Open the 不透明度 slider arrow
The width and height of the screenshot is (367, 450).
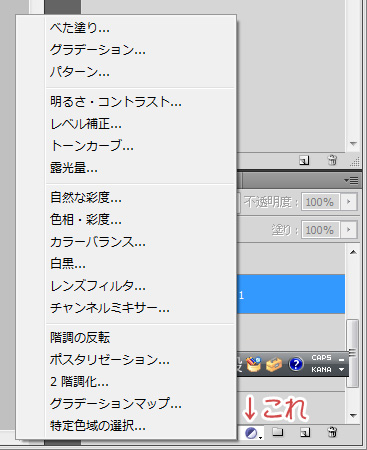(x=349, y=202)
